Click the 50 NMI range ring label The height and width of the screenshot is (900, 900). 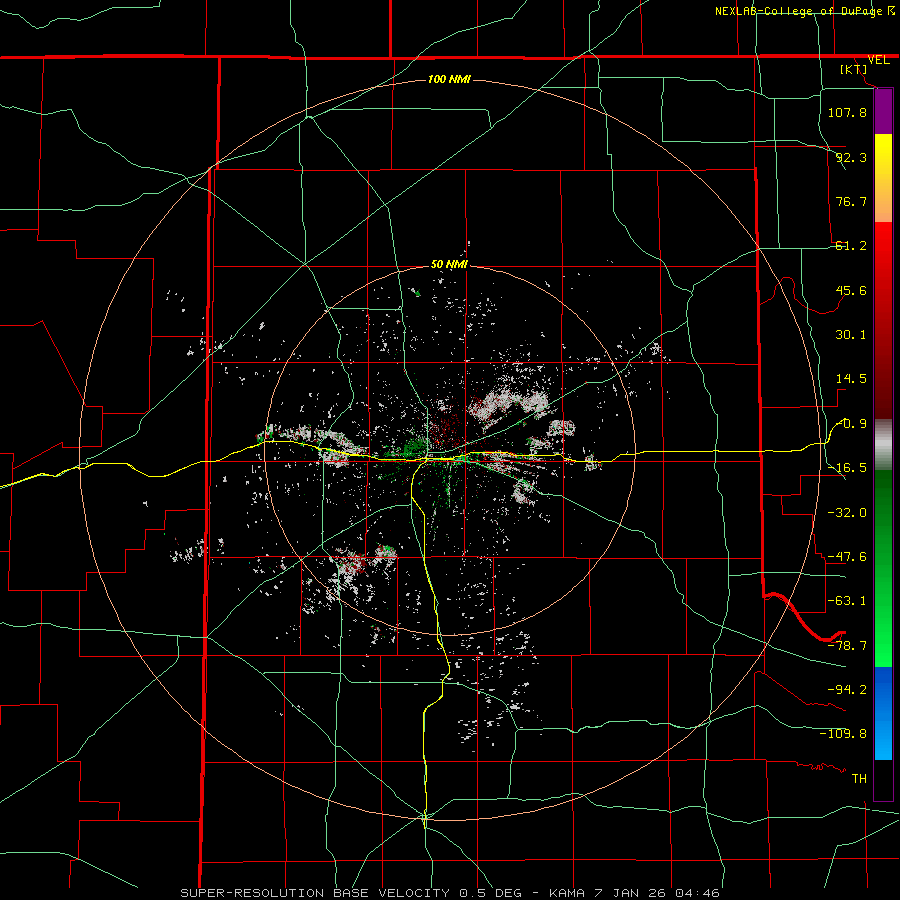pyautogui.click(x=449, y=265)
